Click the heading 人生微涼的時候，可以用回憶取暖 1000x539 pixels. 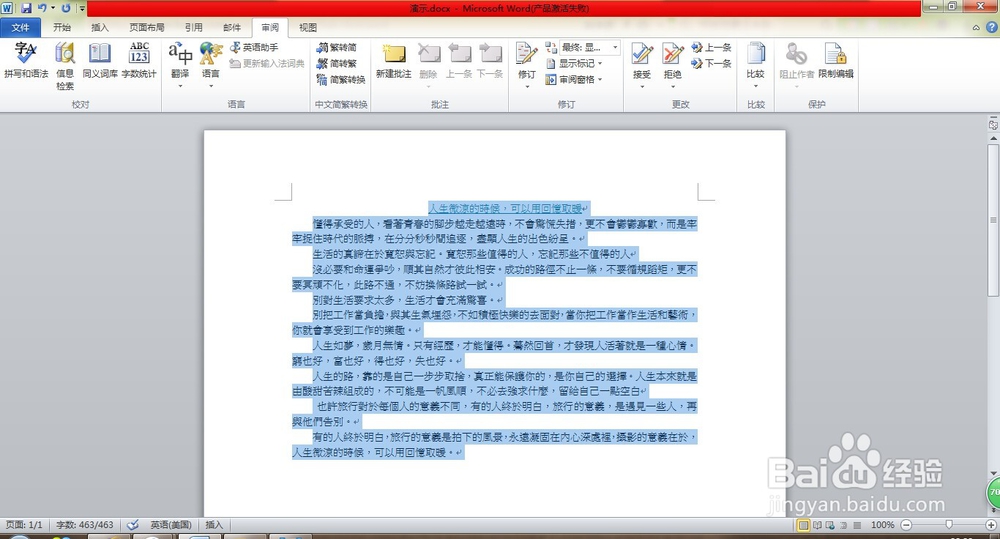[508, 209]
